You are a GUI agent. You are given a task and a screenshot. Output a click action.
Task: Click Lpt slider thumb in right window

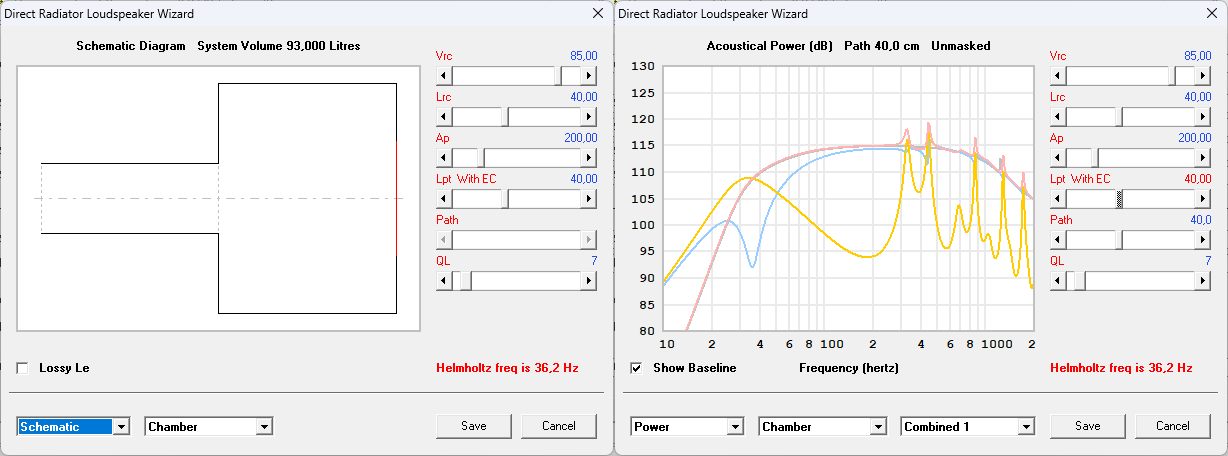pyautogui.click(x=1119, y=199)
